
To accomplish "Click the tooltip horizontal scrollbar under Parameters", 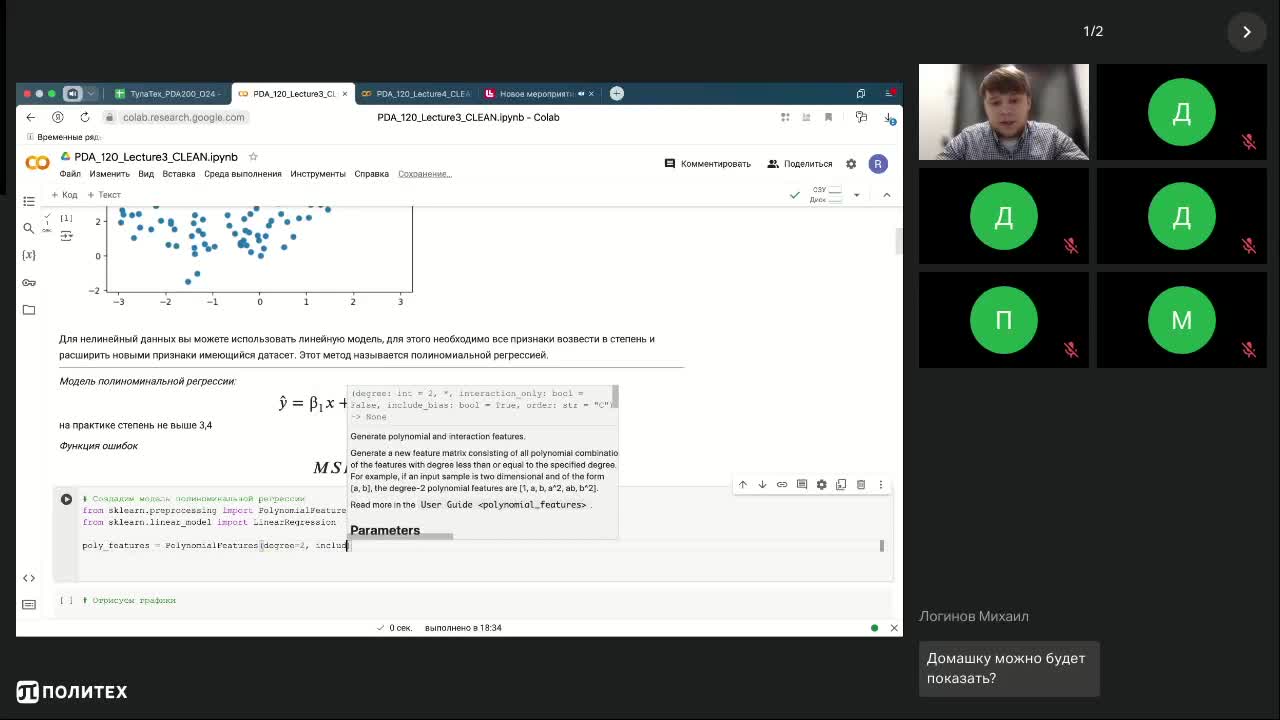I will [x=400, y=537].
